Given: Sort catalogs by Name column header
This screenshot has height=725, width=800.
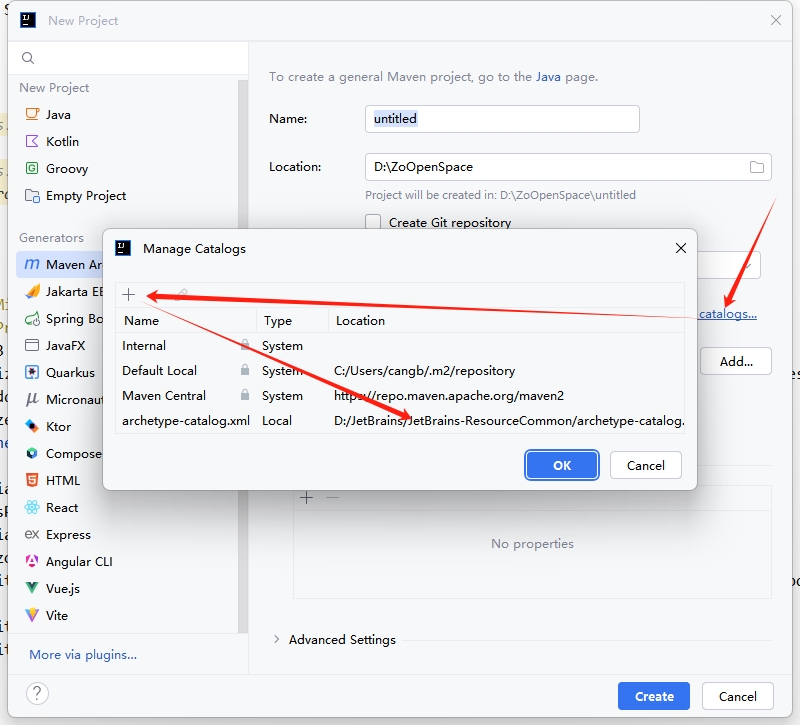Looking at the screenshot, I should [186, 320].
